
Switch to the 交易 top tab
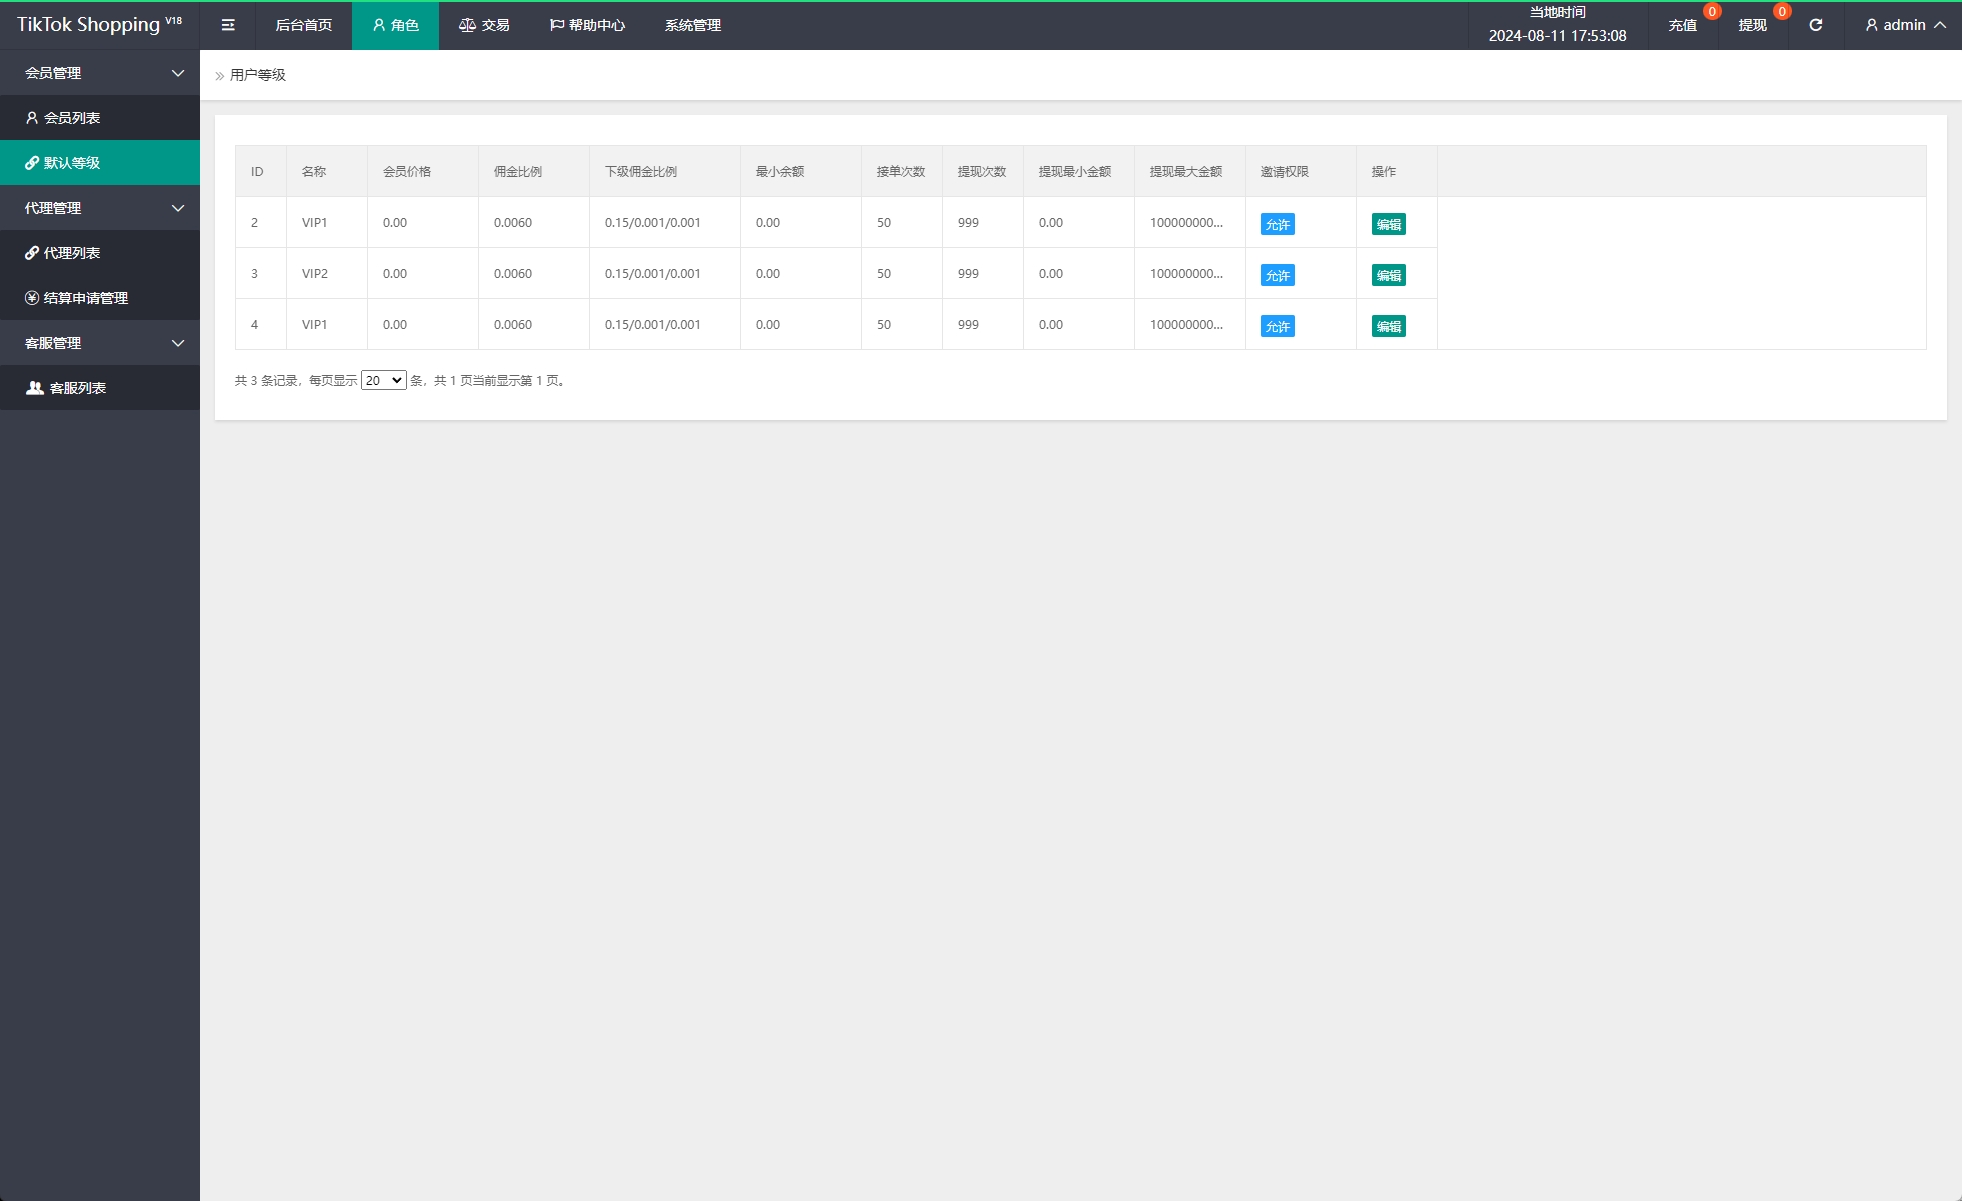coord(484,25)
